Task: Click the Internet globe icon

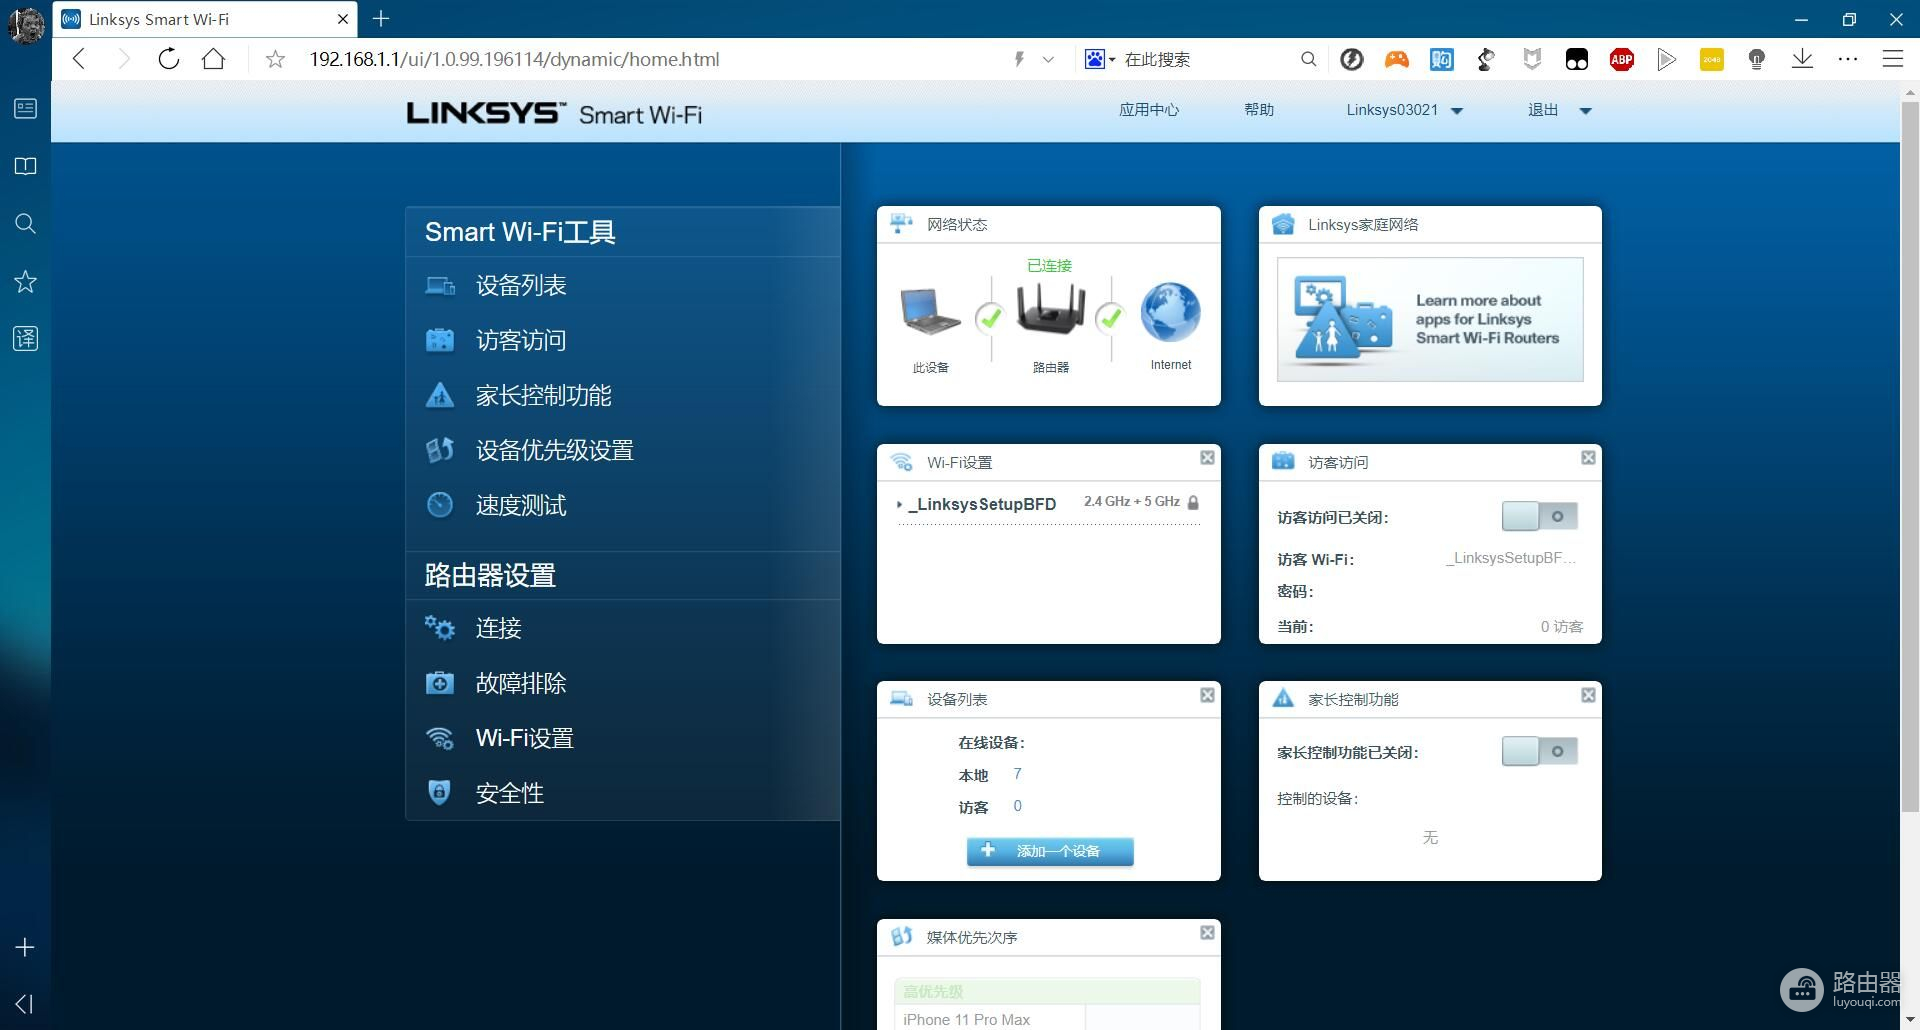Action: 1170,312
